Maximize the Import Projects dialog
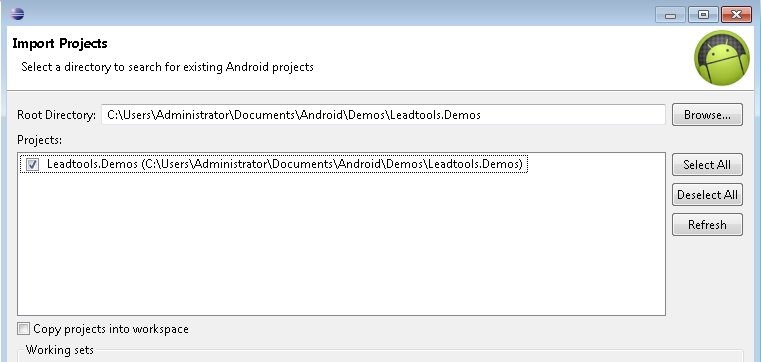Screen dimensions: 761x362 (x=703, y=15)
